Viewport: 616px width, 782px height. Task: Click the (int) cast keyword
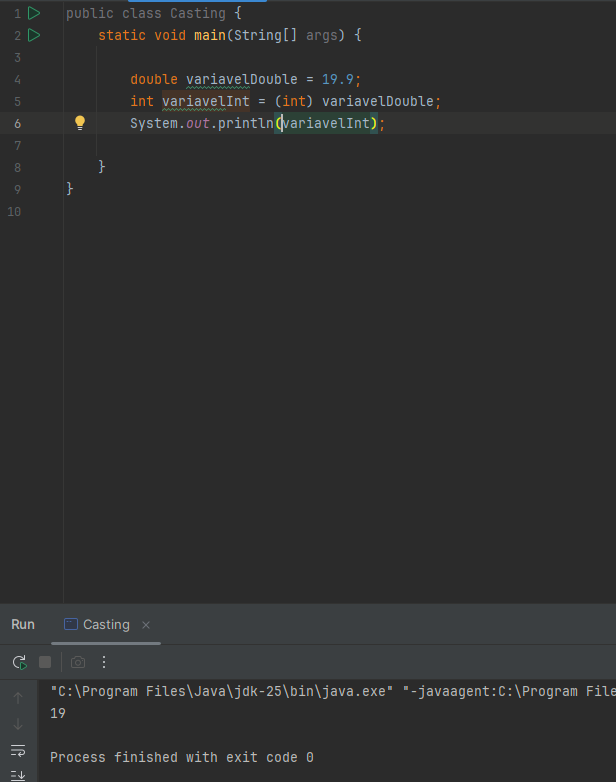[x=294, y=101]
